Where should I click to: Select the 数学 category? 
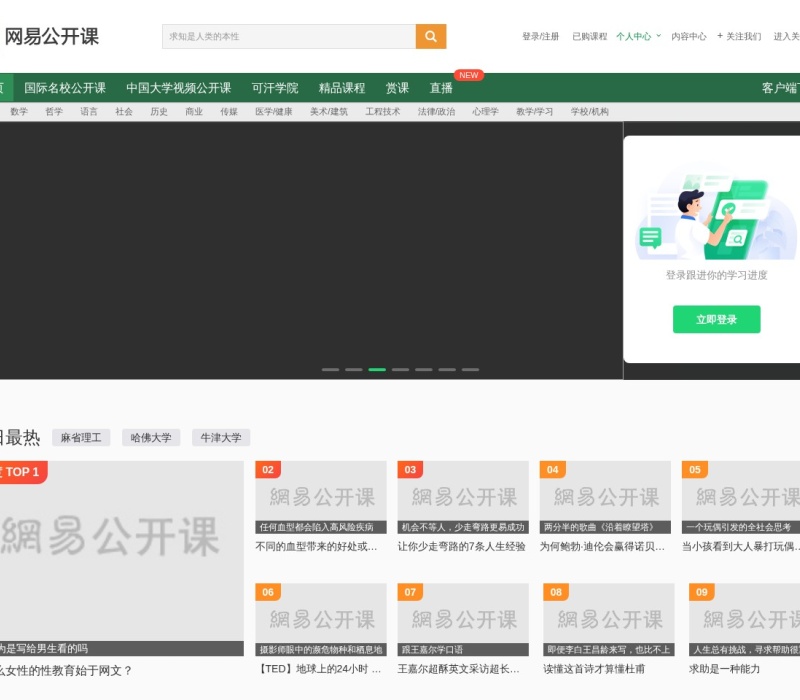(19, 111)
